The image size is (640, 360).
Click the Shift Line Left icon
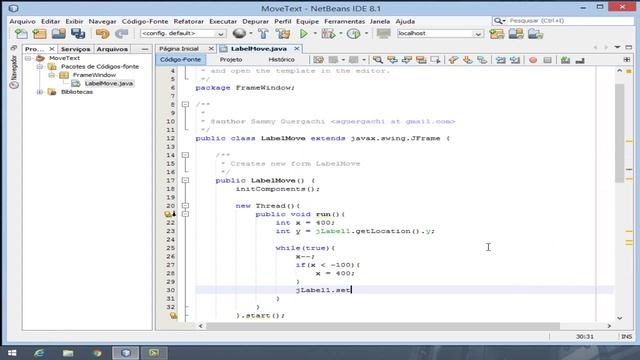(501, 60)
